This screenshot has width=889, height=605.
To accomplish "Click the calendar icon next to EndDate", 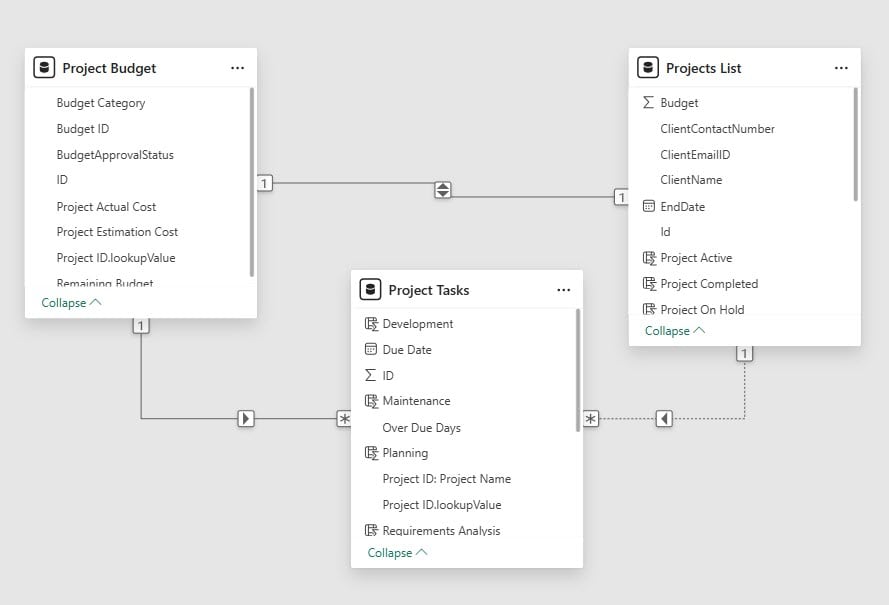I will (x=649, y=206).
